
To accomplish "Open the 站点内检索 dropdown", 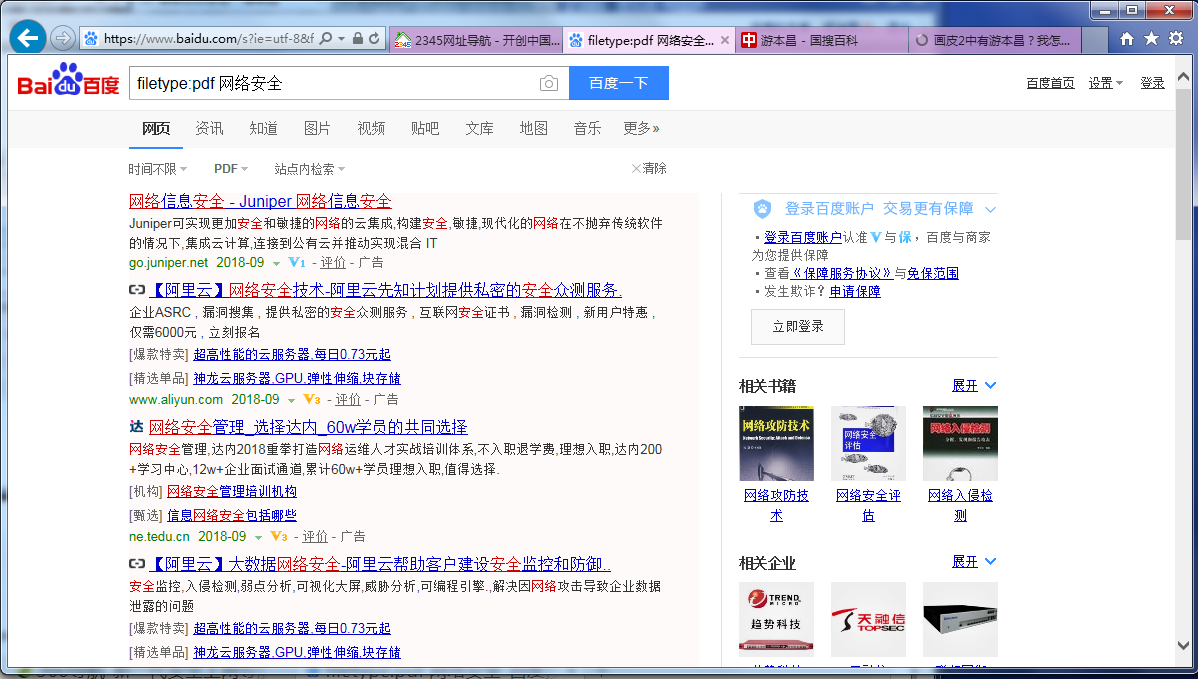I will point(309,169).
